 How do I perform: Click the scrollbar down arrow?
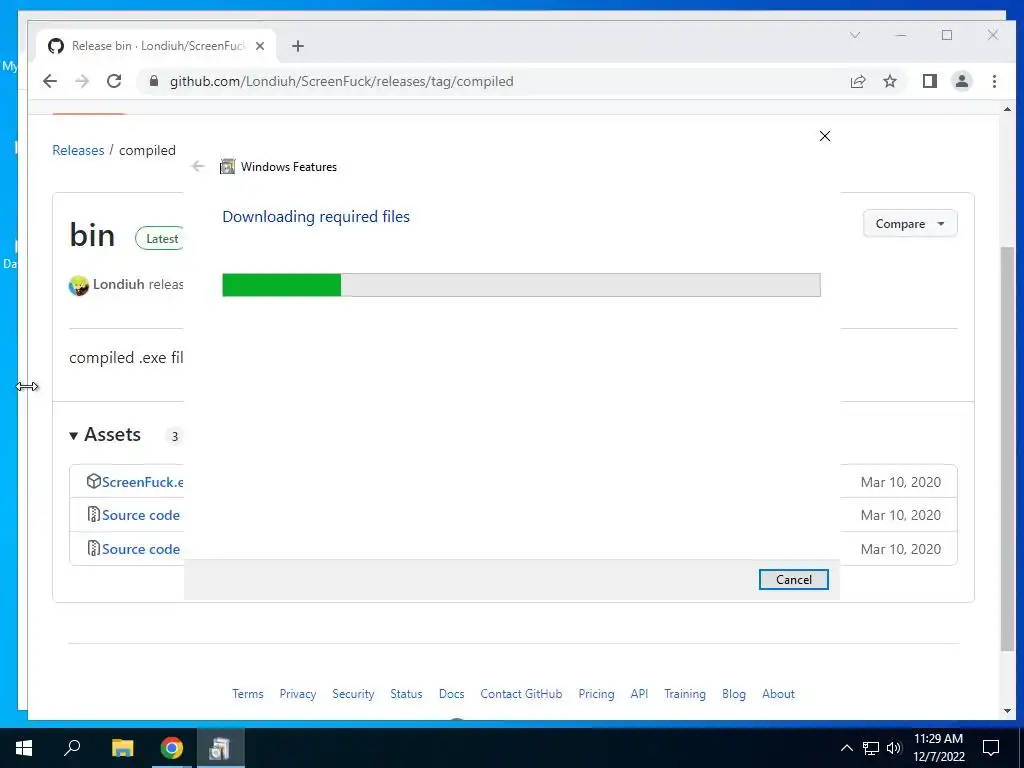1007,711
